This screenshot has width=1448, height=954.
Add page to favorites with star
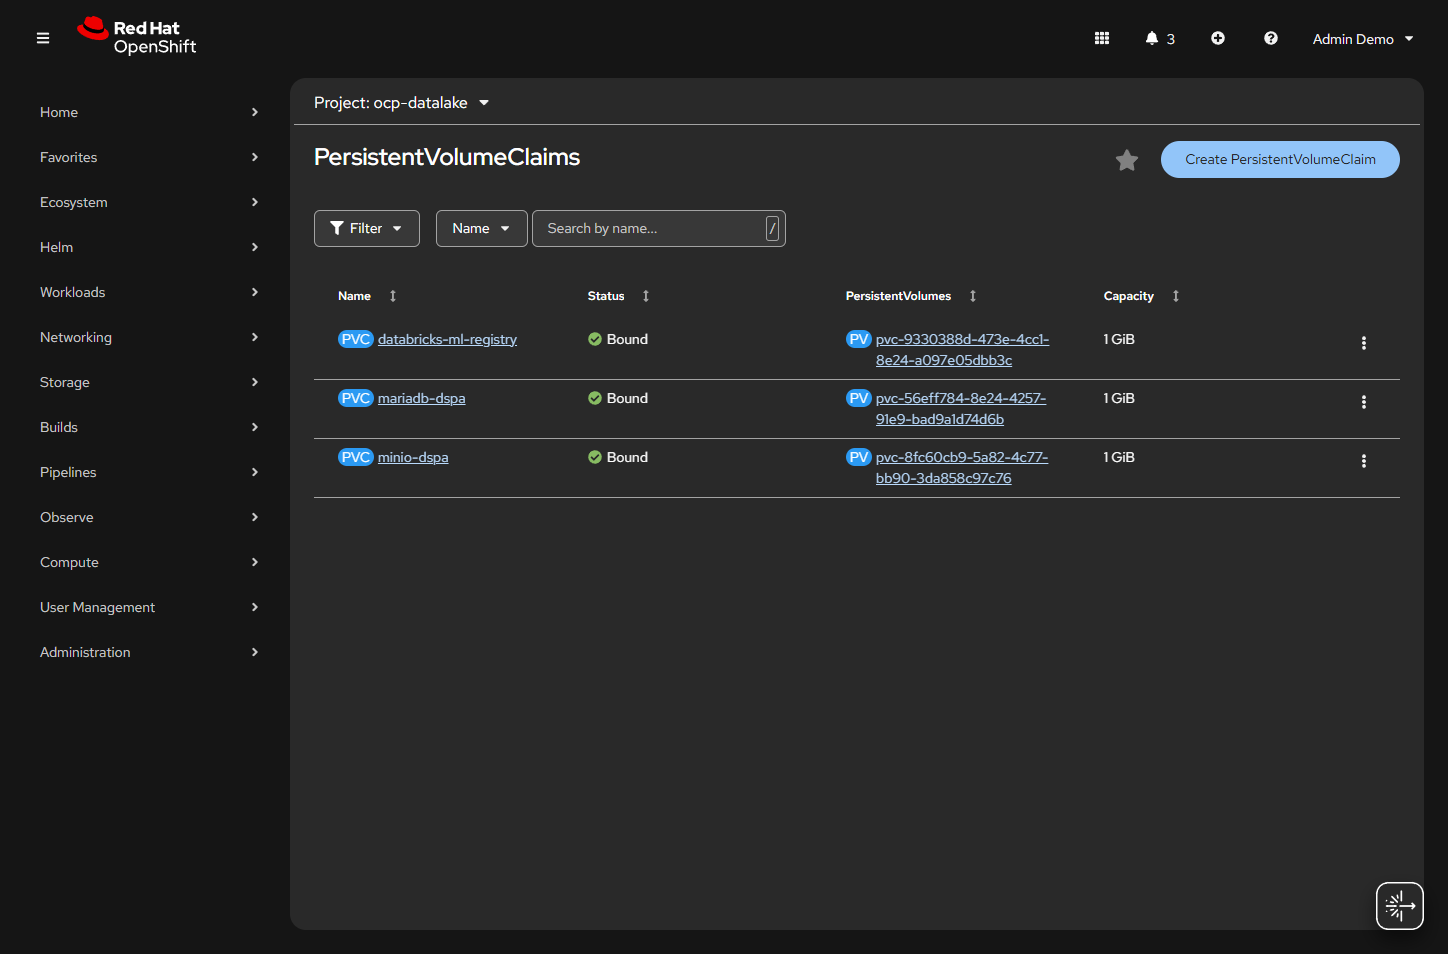click(1127, 160)
